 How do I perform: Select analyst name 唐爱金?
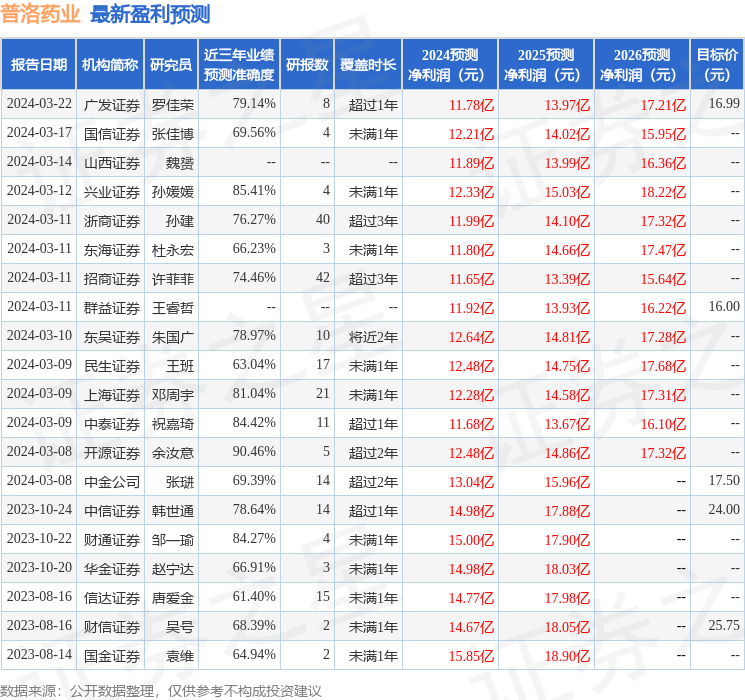(x=172, y=598)
